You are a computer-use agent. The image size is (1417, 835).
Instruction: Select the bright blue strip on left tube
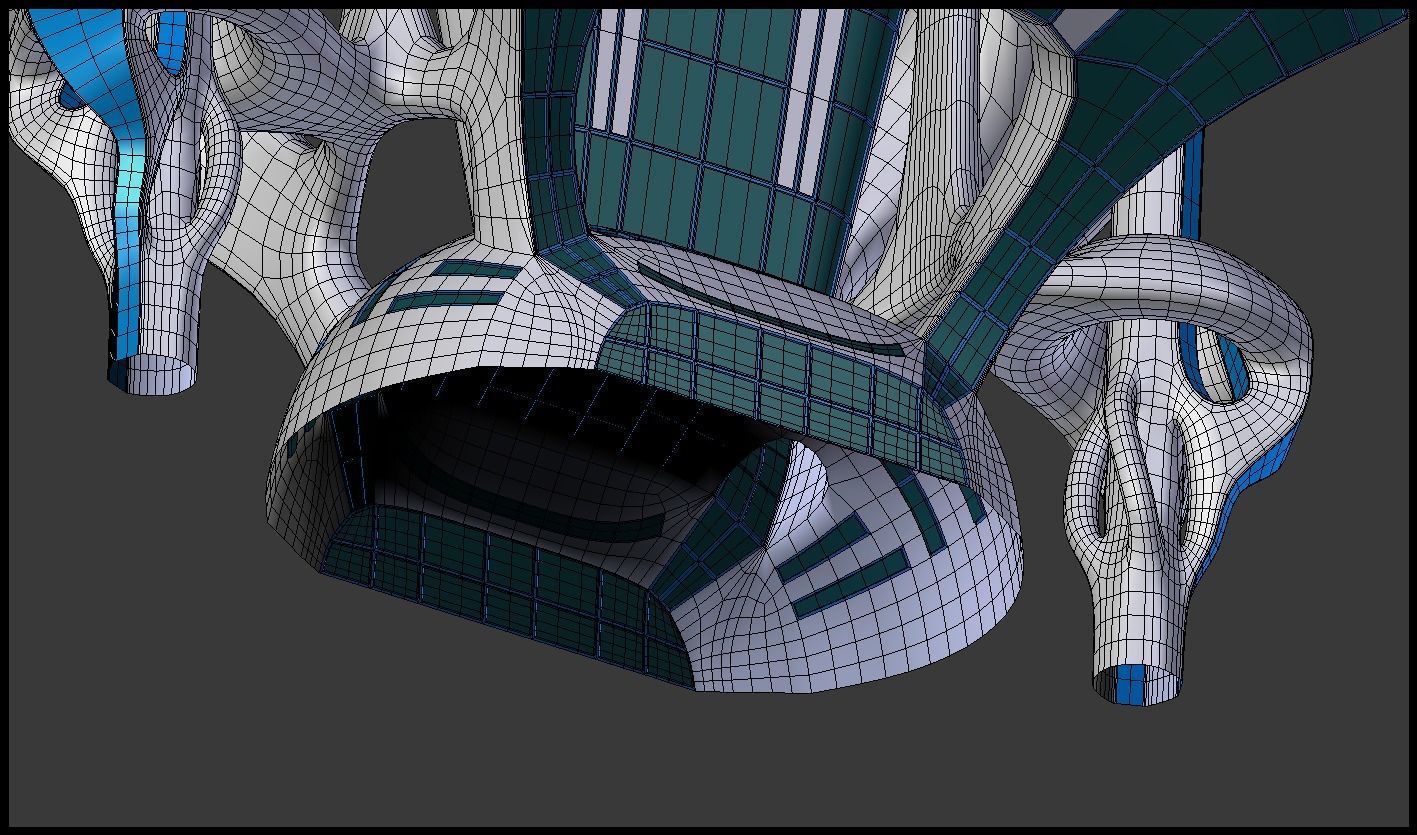[x=128, y=220]
